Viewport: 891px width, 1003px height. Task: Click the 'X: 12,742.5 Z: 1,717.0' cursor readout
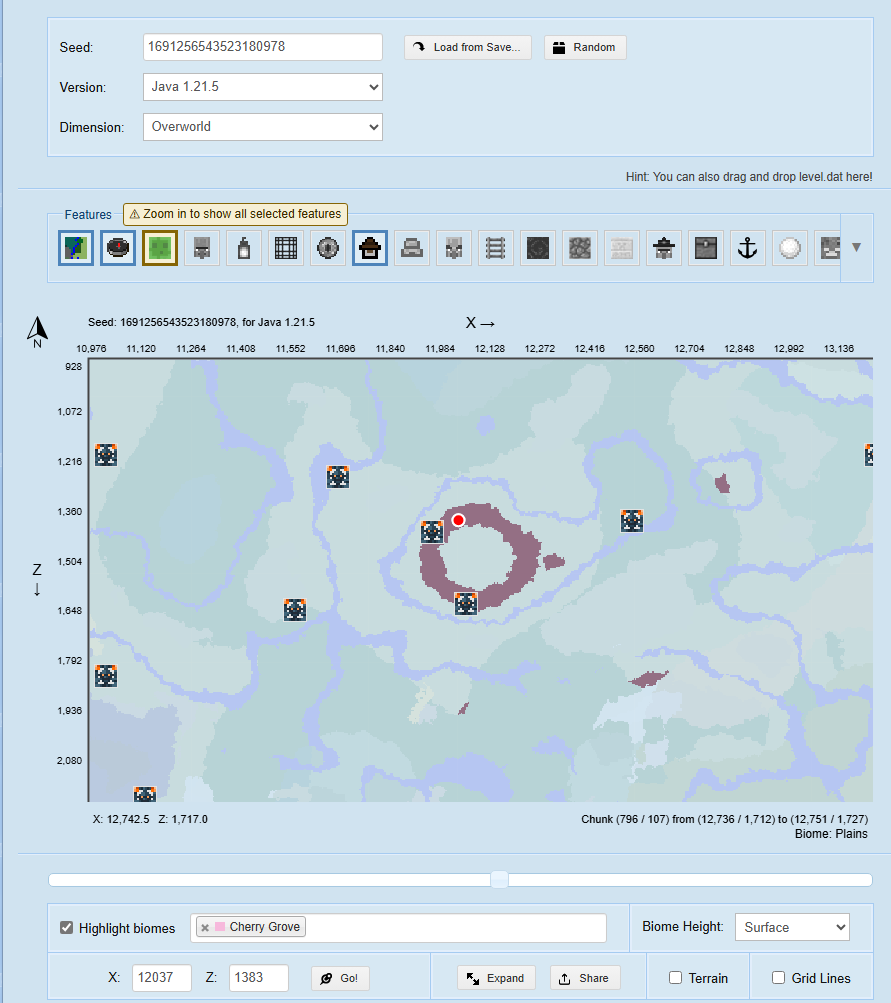[150, 819]
